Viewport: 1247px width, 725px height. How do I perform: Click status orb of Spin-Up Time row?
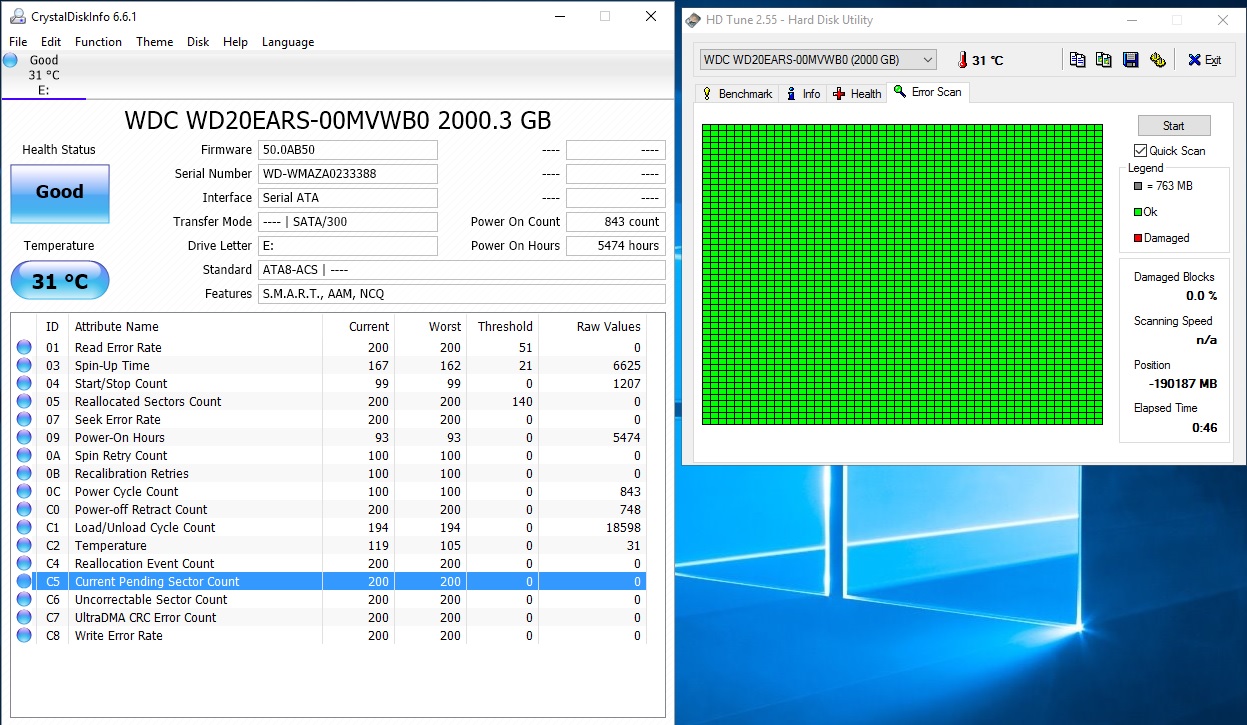pyautogui.click(x=24, y=366)
